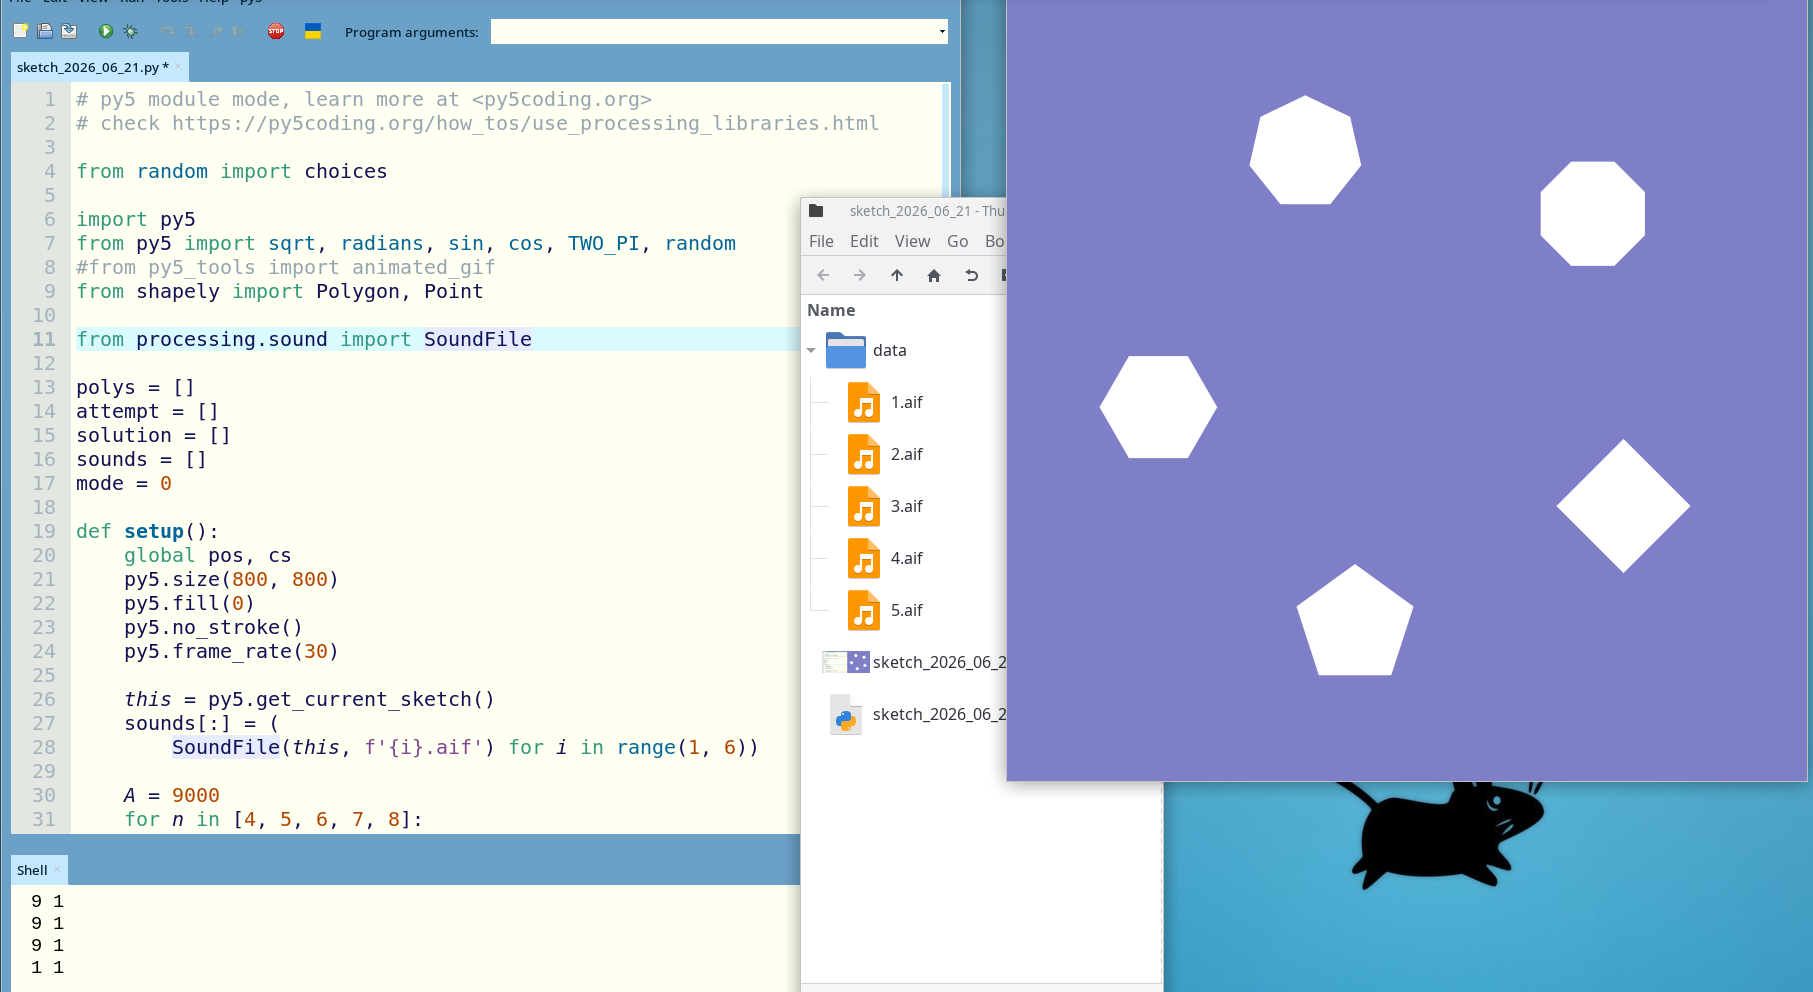Viewport: 1813px width, 992px height.
Task: Click the Step out debugger icon
Action: pos(215,31)
